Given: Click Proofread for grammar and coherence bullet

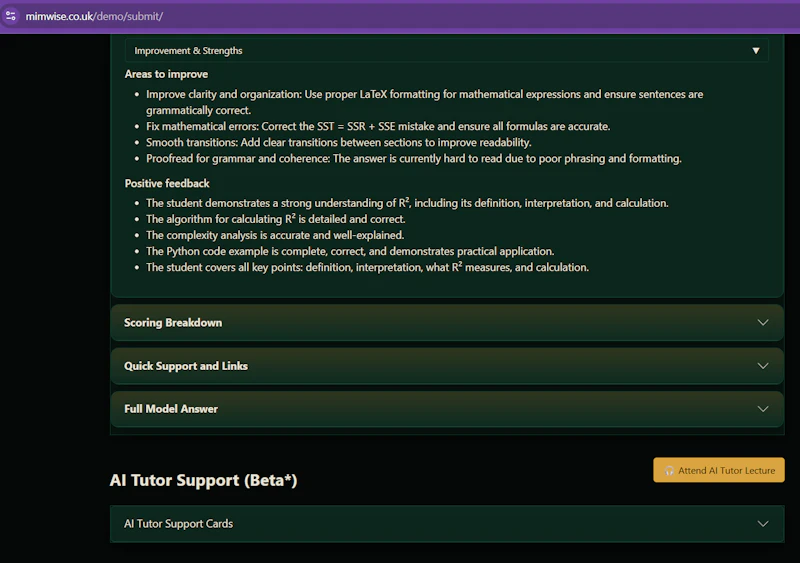Looking at the screenshot, I should 414,159.
